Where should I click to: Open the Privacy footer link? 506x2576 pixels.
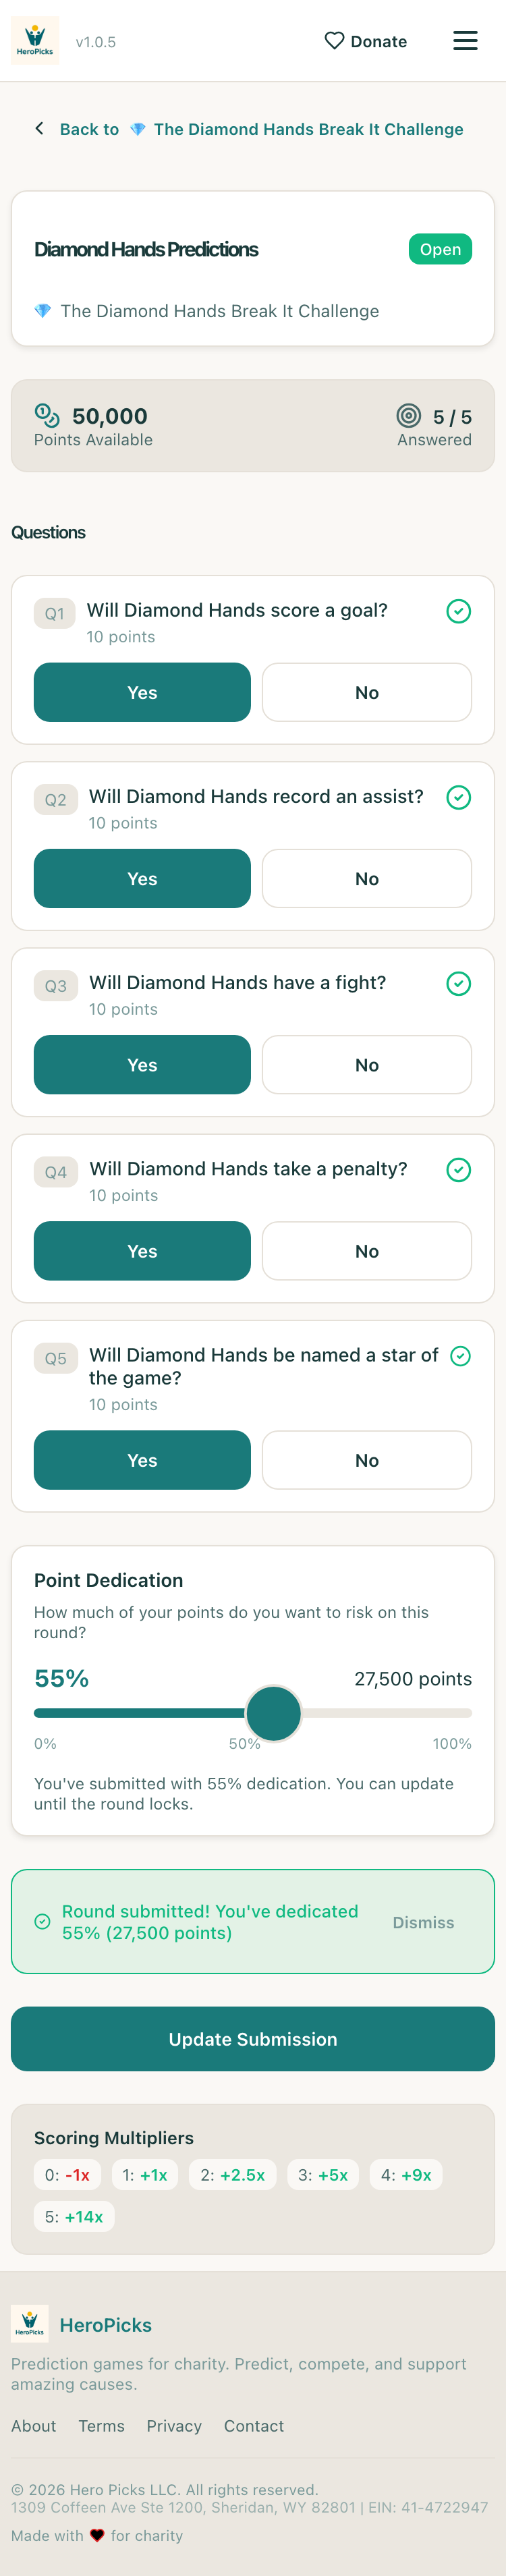(174, 2426)
